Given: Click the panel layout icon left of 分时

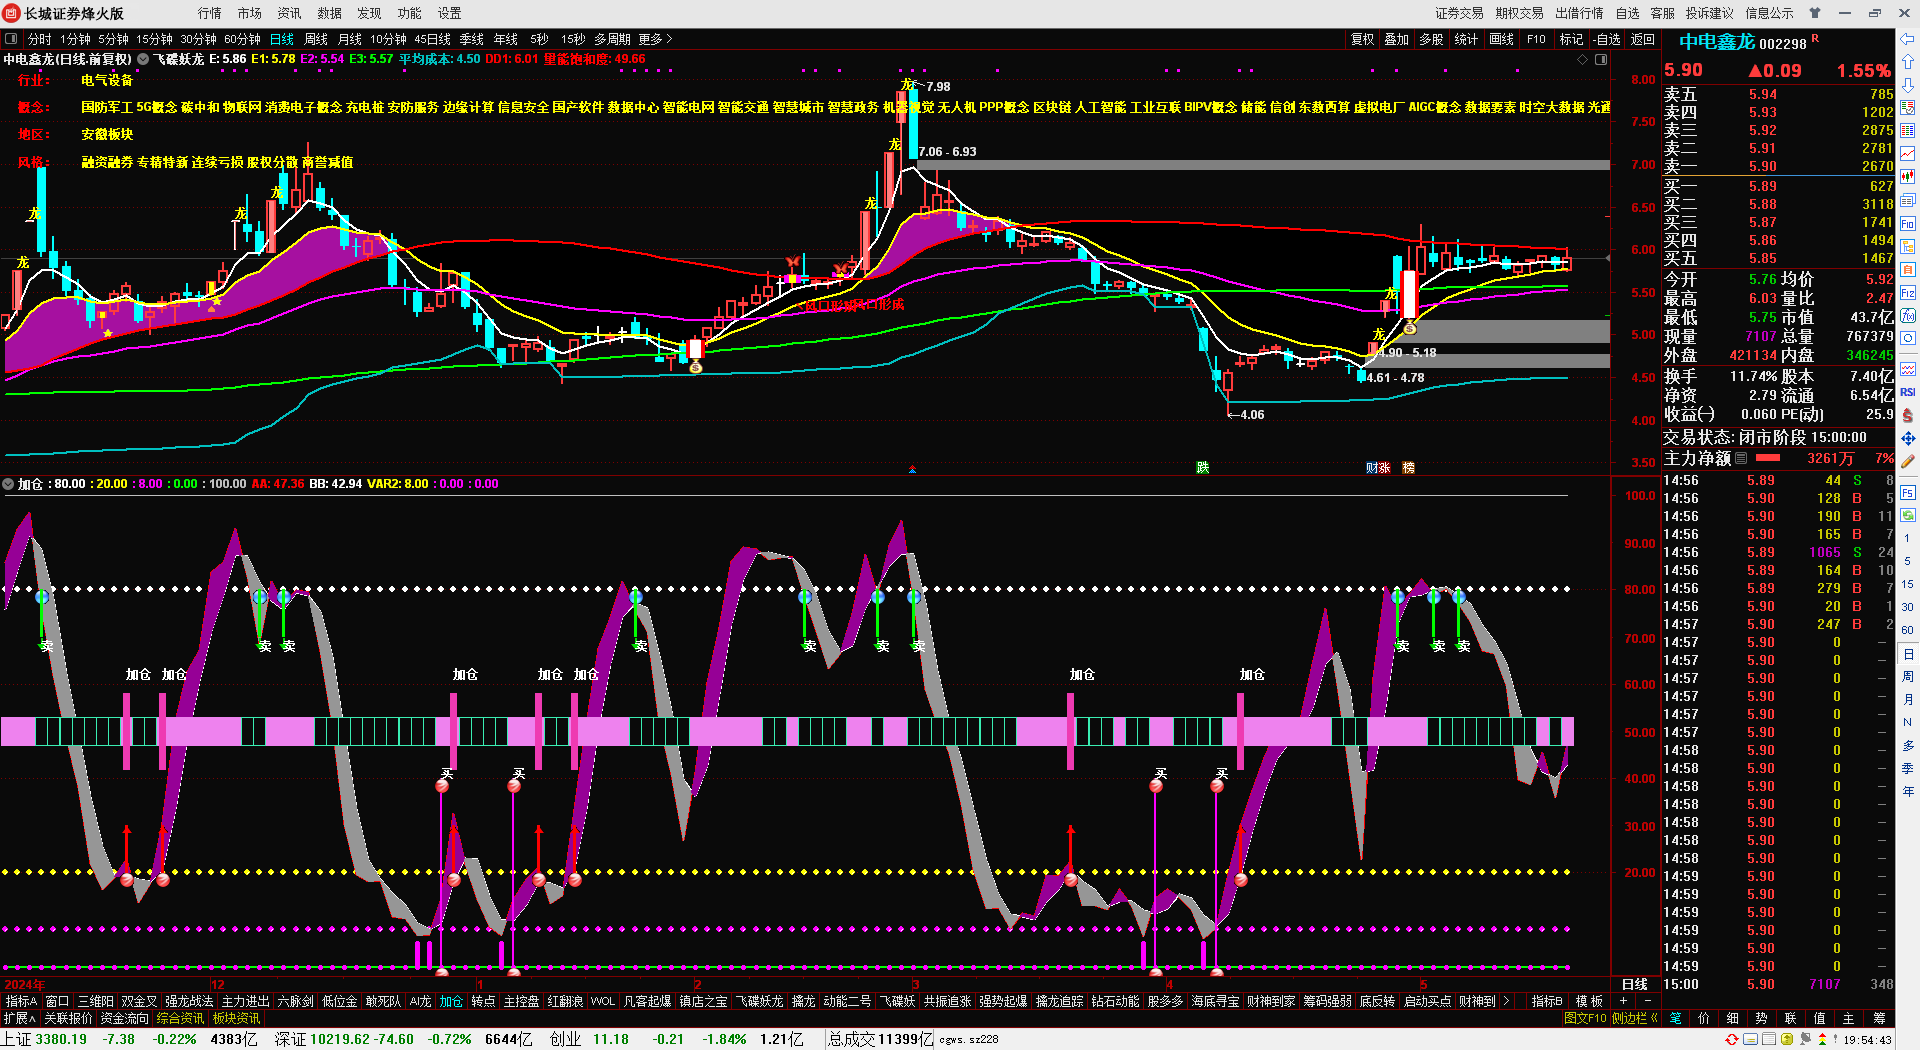Looking at the screenshot, I should (x=11, y=39).
